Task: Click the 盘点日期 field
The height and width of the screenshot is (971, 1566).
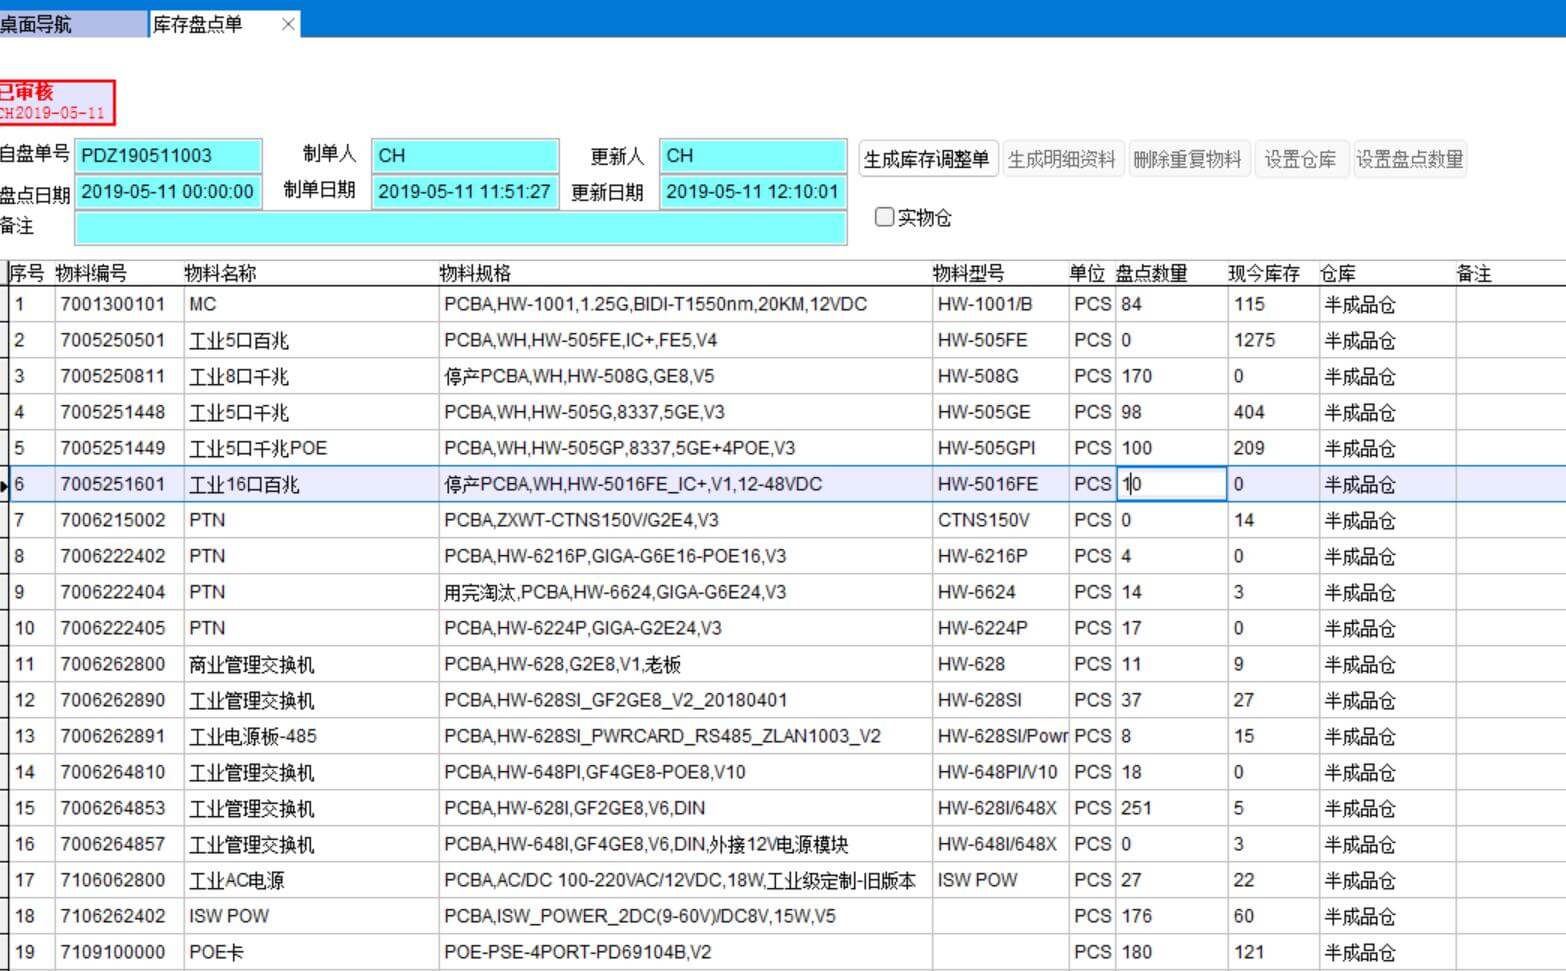Action: 168,192
